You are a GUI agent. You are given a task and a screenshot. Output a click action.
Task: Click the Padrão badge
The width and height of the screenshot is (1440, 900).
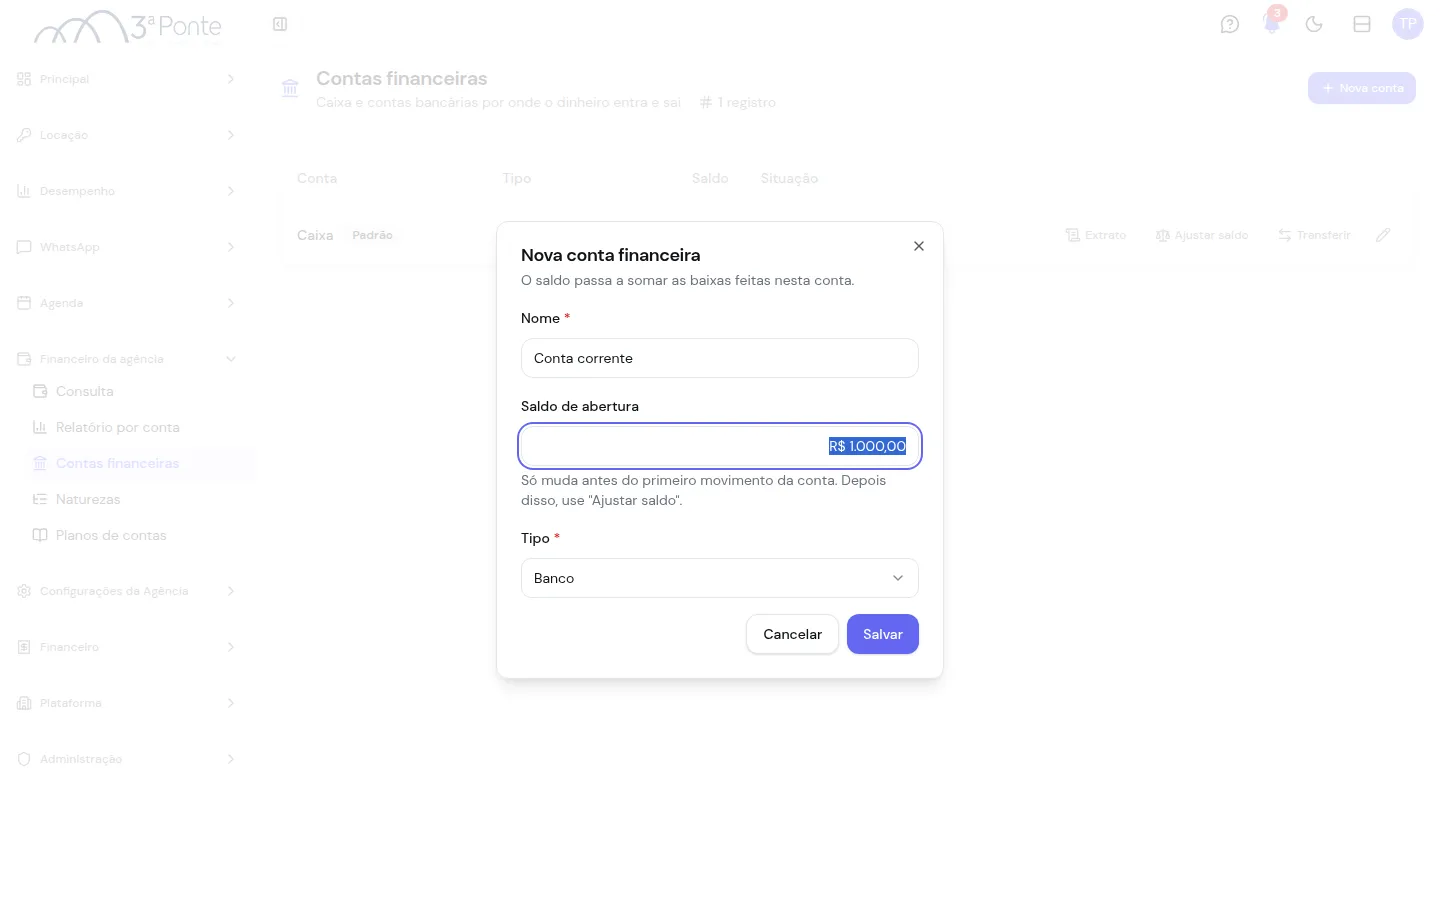pos(372,235)
